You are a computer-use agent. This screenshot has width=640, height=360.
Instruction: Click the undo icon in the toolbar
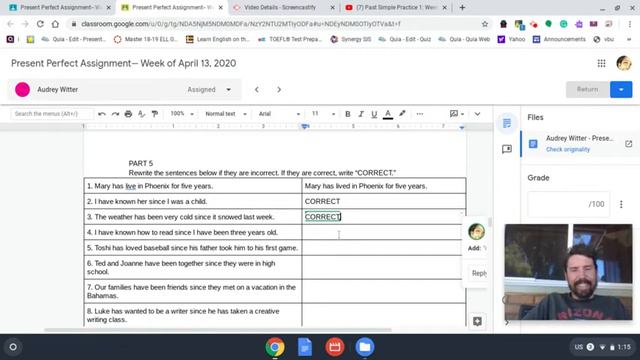tap(102, 114)
